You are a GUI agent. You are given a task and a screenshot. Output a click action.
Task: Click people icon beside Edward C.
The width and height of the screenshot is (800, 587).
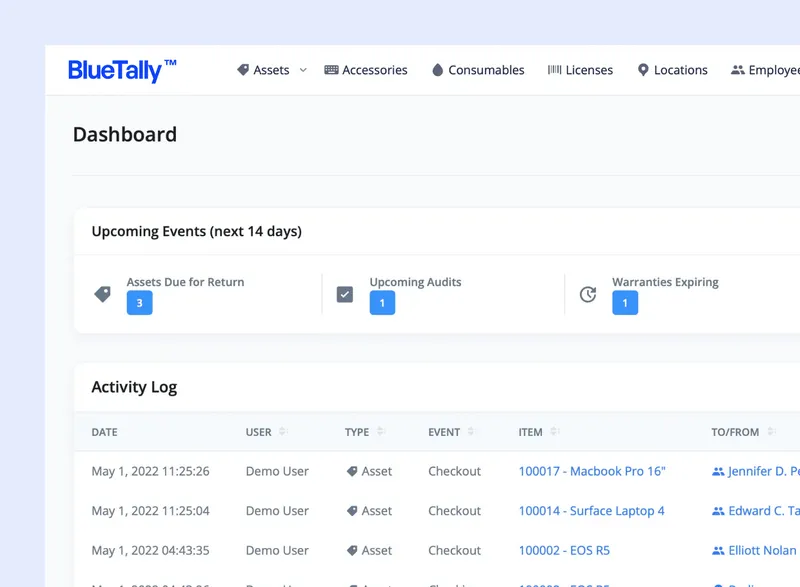718,511
